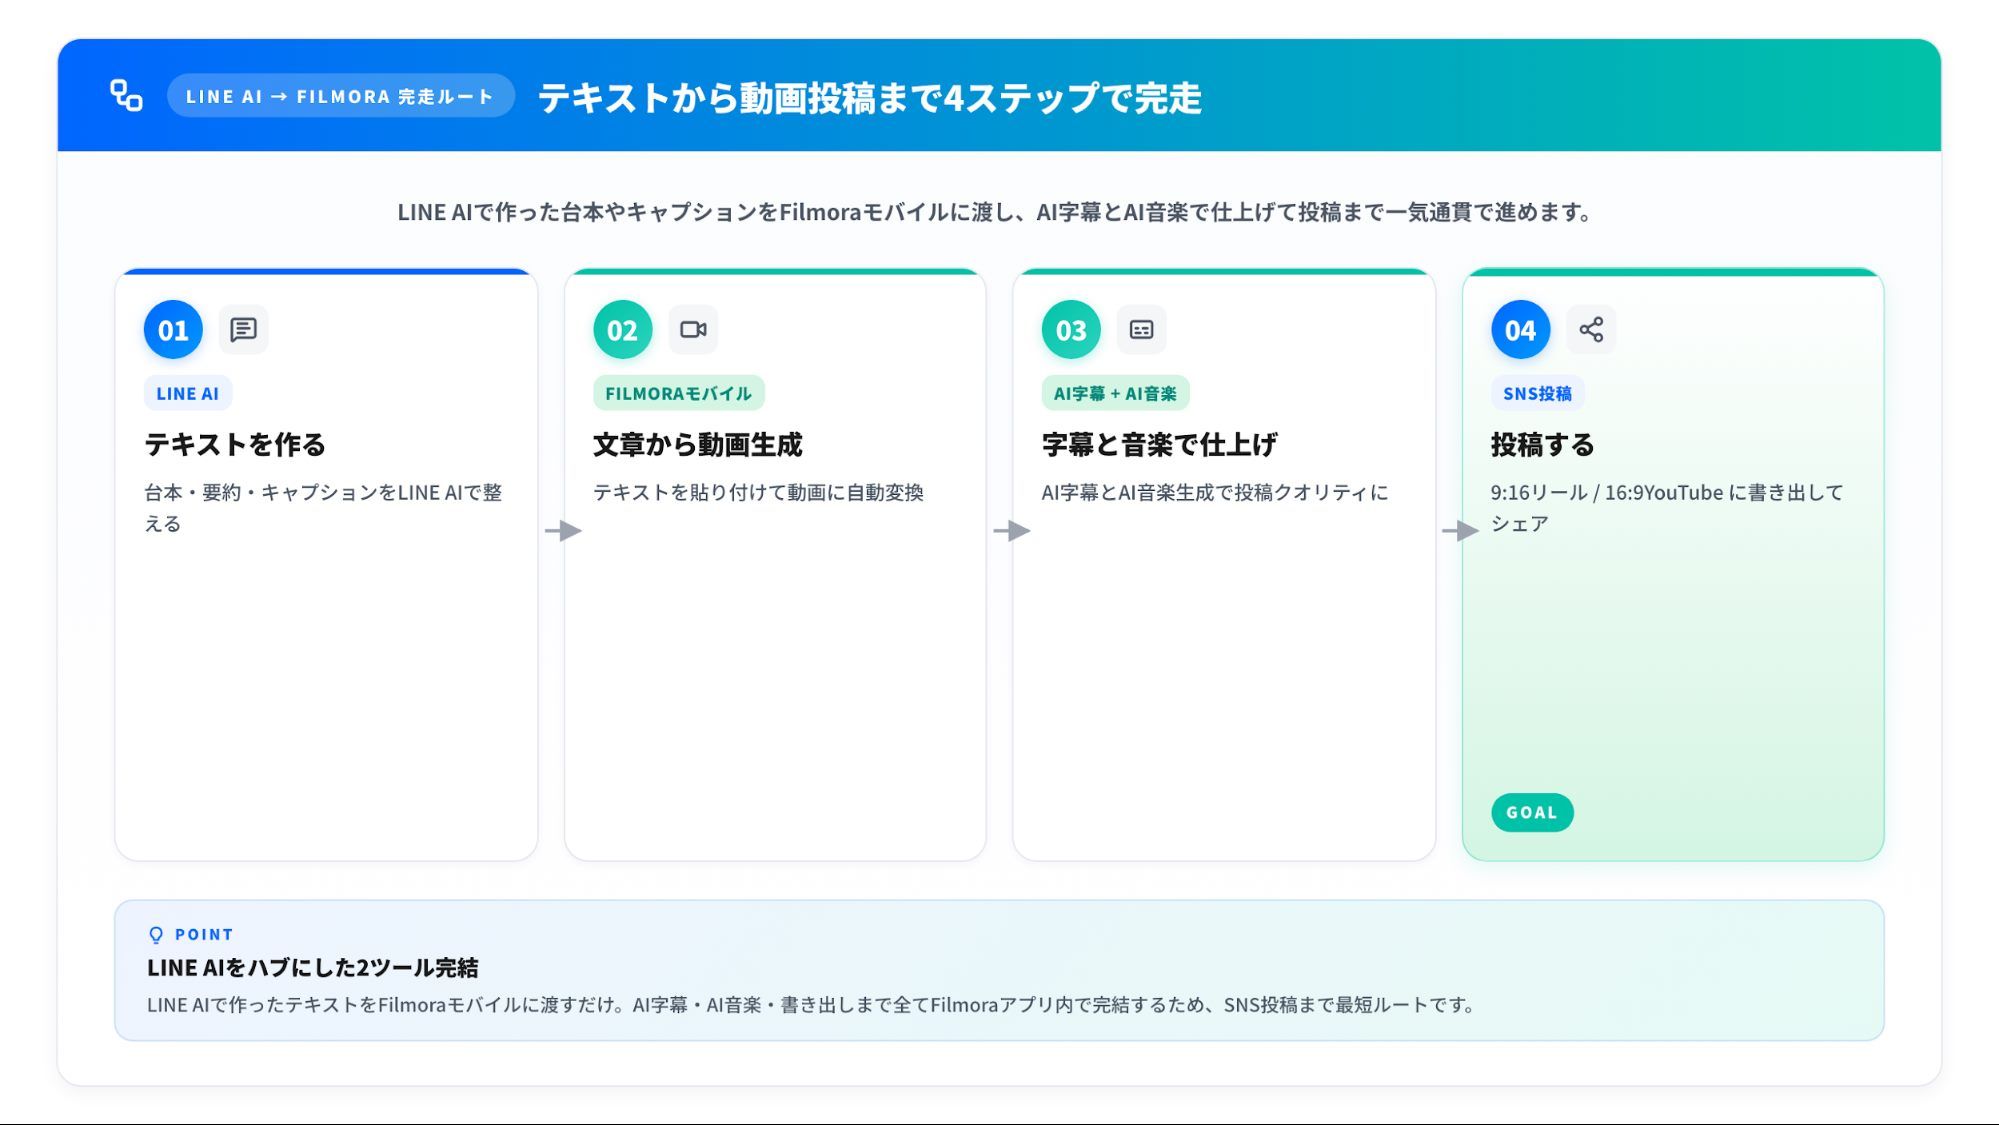Click the green GOAL badge
The width and height of the screenshot is (1999, 1125).
1532,812
